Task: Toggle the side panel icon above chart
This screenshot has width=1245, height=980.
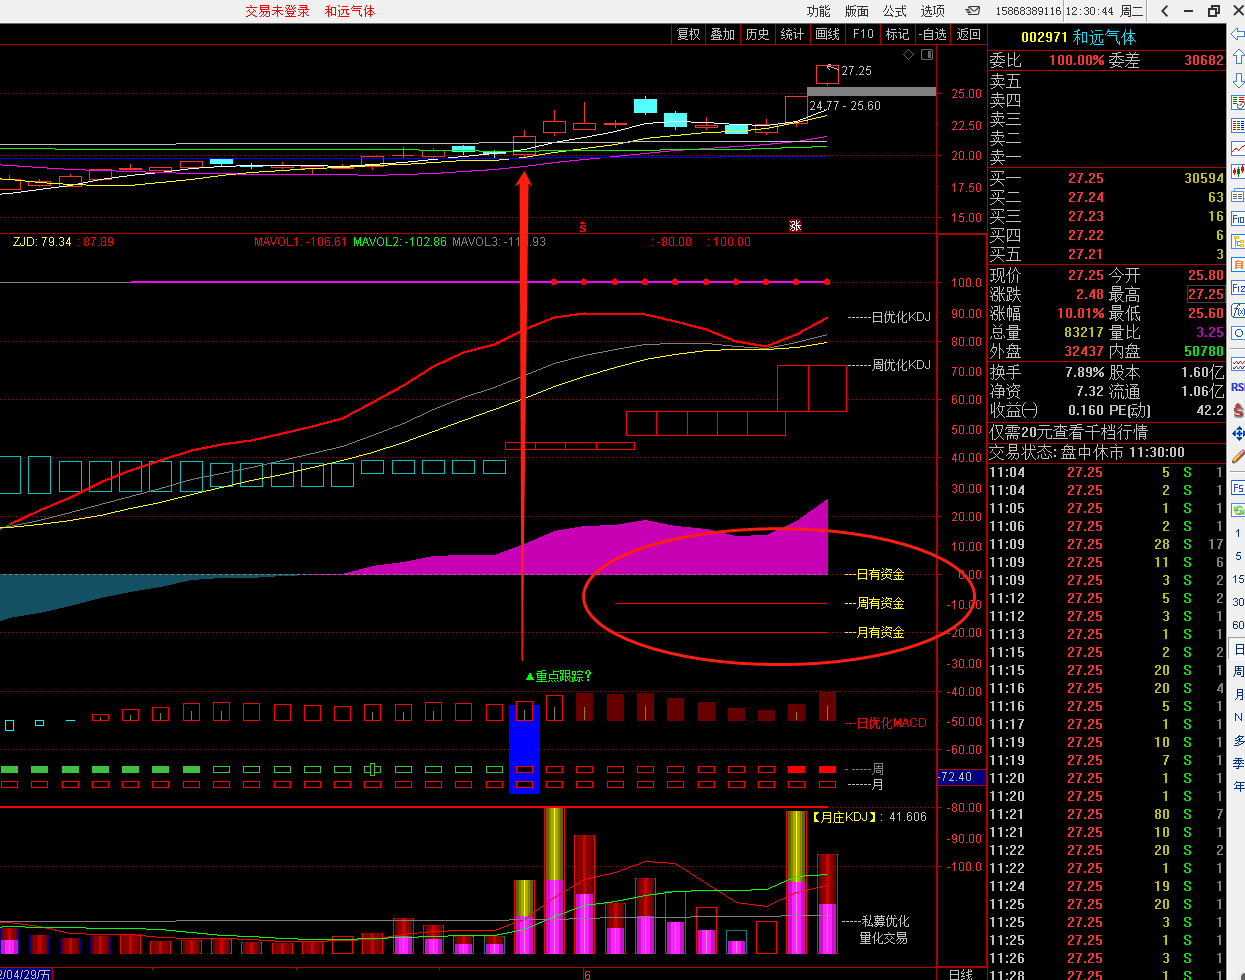Action: coord(927,55)
